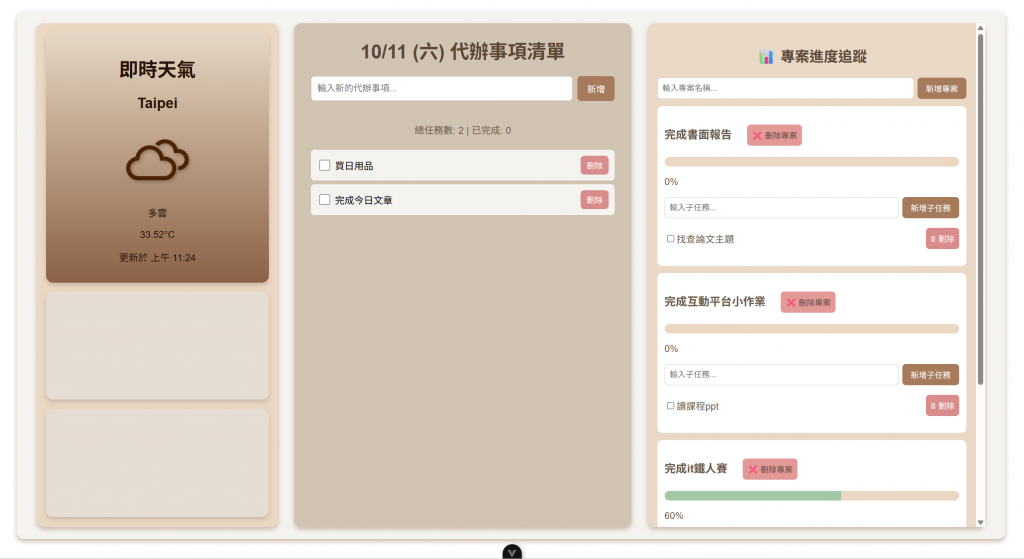Focus subtask input under 完成互動平台小作業
This screenshot has width=1024, height=559.
[x=781, y=375]
